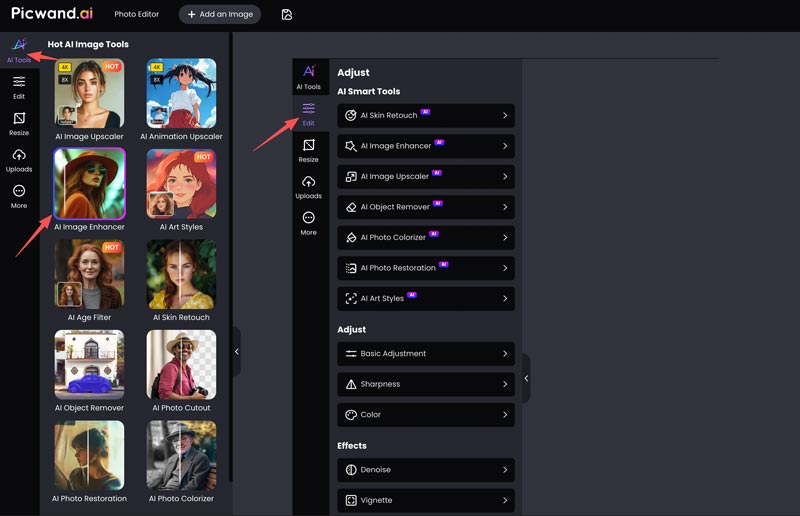Open the AI Image Enhancer thumbnail

[x=89, y=184]
